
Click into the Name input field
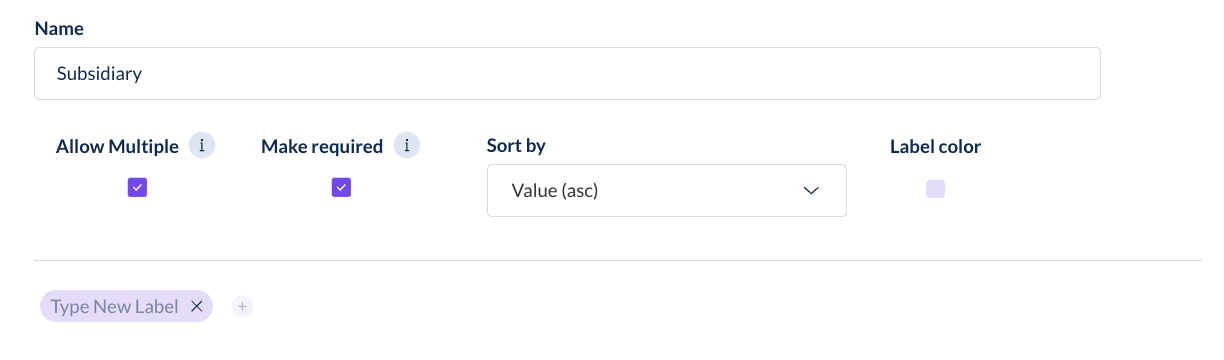click(567, 73)
